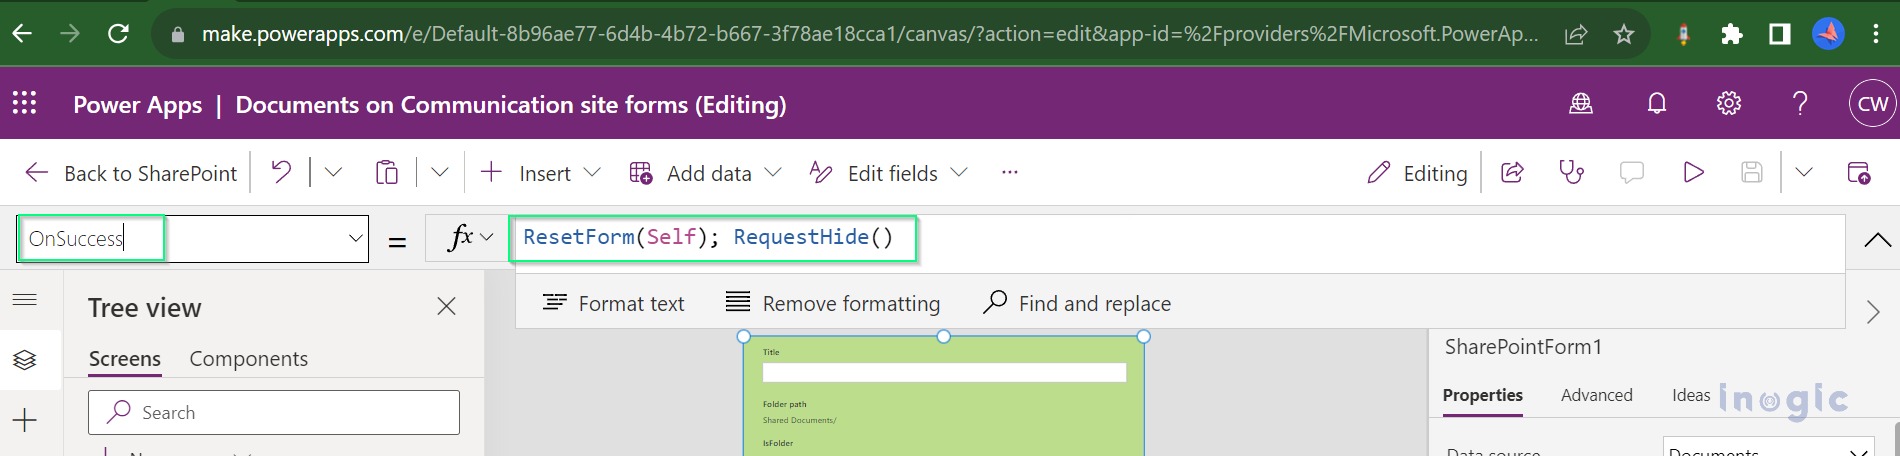The height and width of the screenshot is (456, 1900).
Task: Toggle the Editing mode button
Action: click(x=1417, y=173)
